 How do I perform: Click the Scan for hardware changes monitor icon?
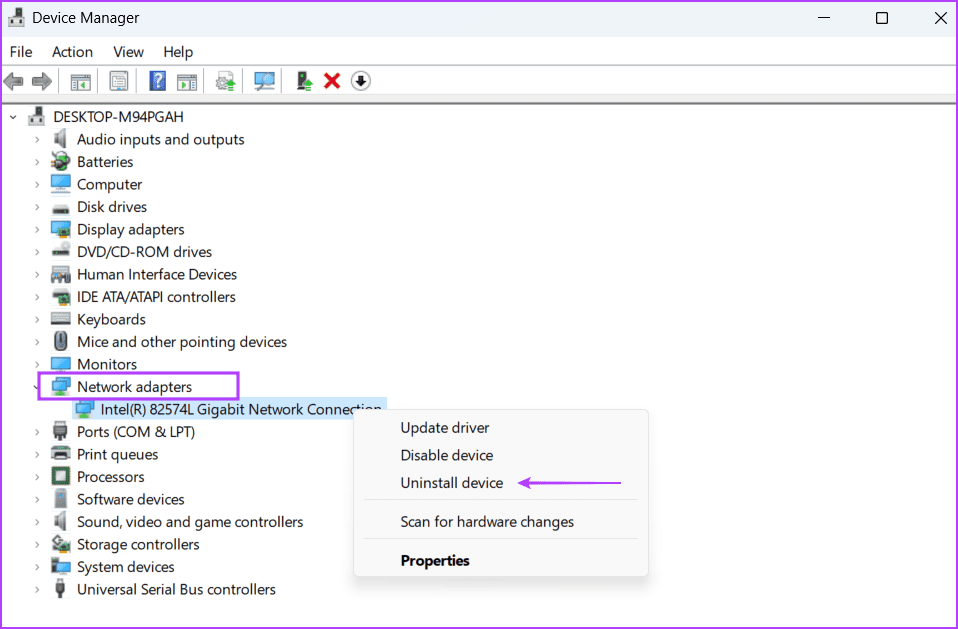click(265, 81)
